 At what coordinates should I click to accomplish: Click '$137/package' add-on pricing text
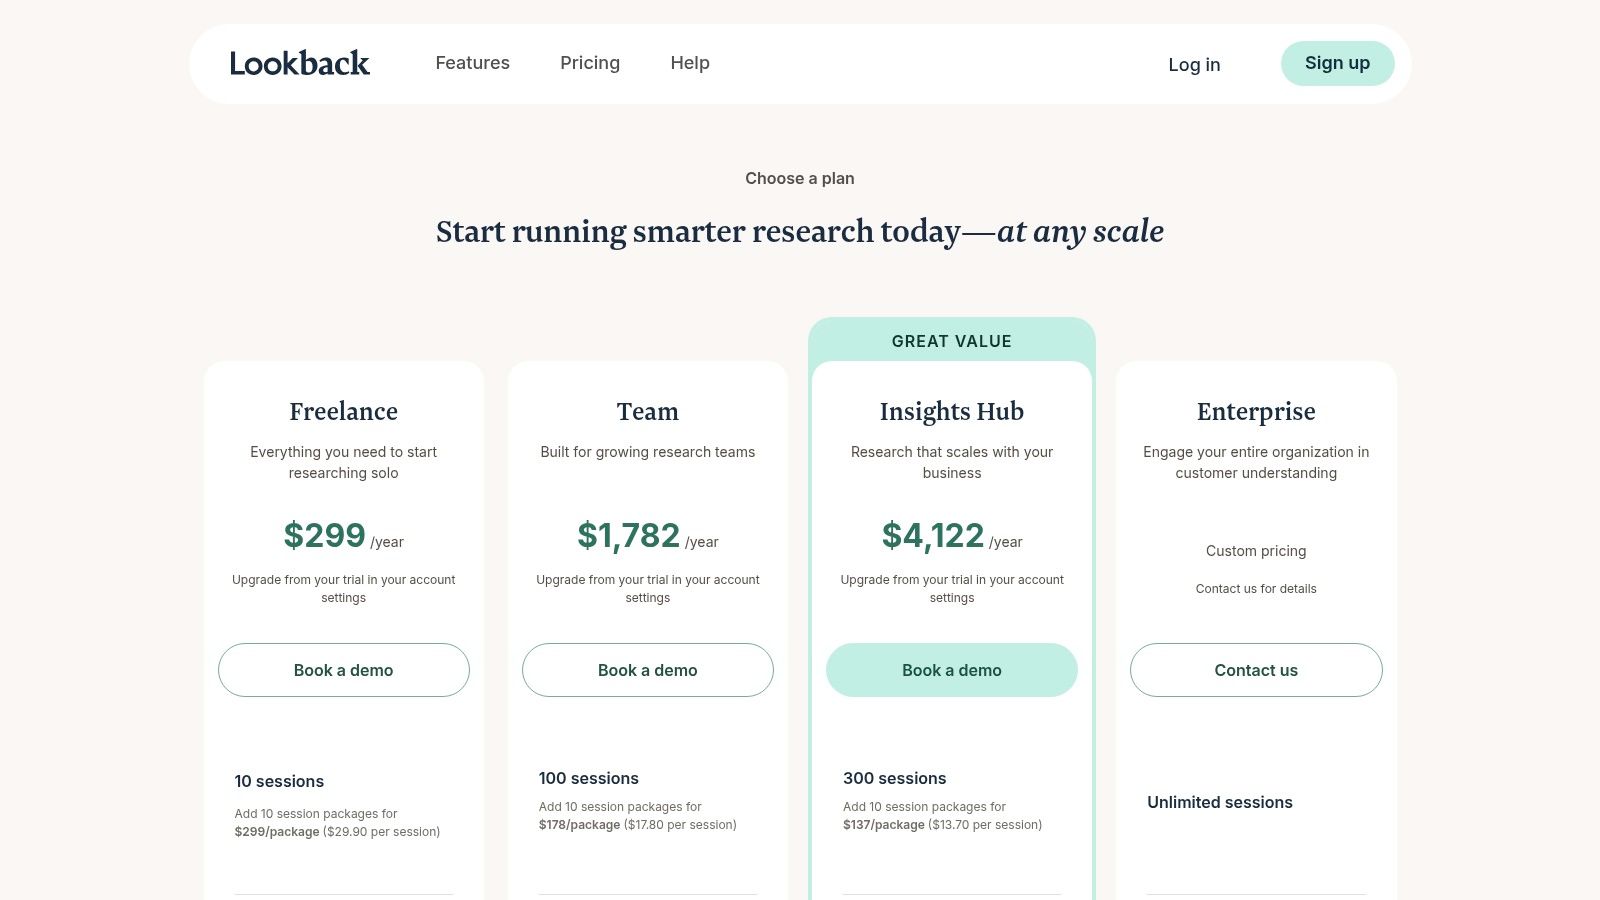click(884, 825)
